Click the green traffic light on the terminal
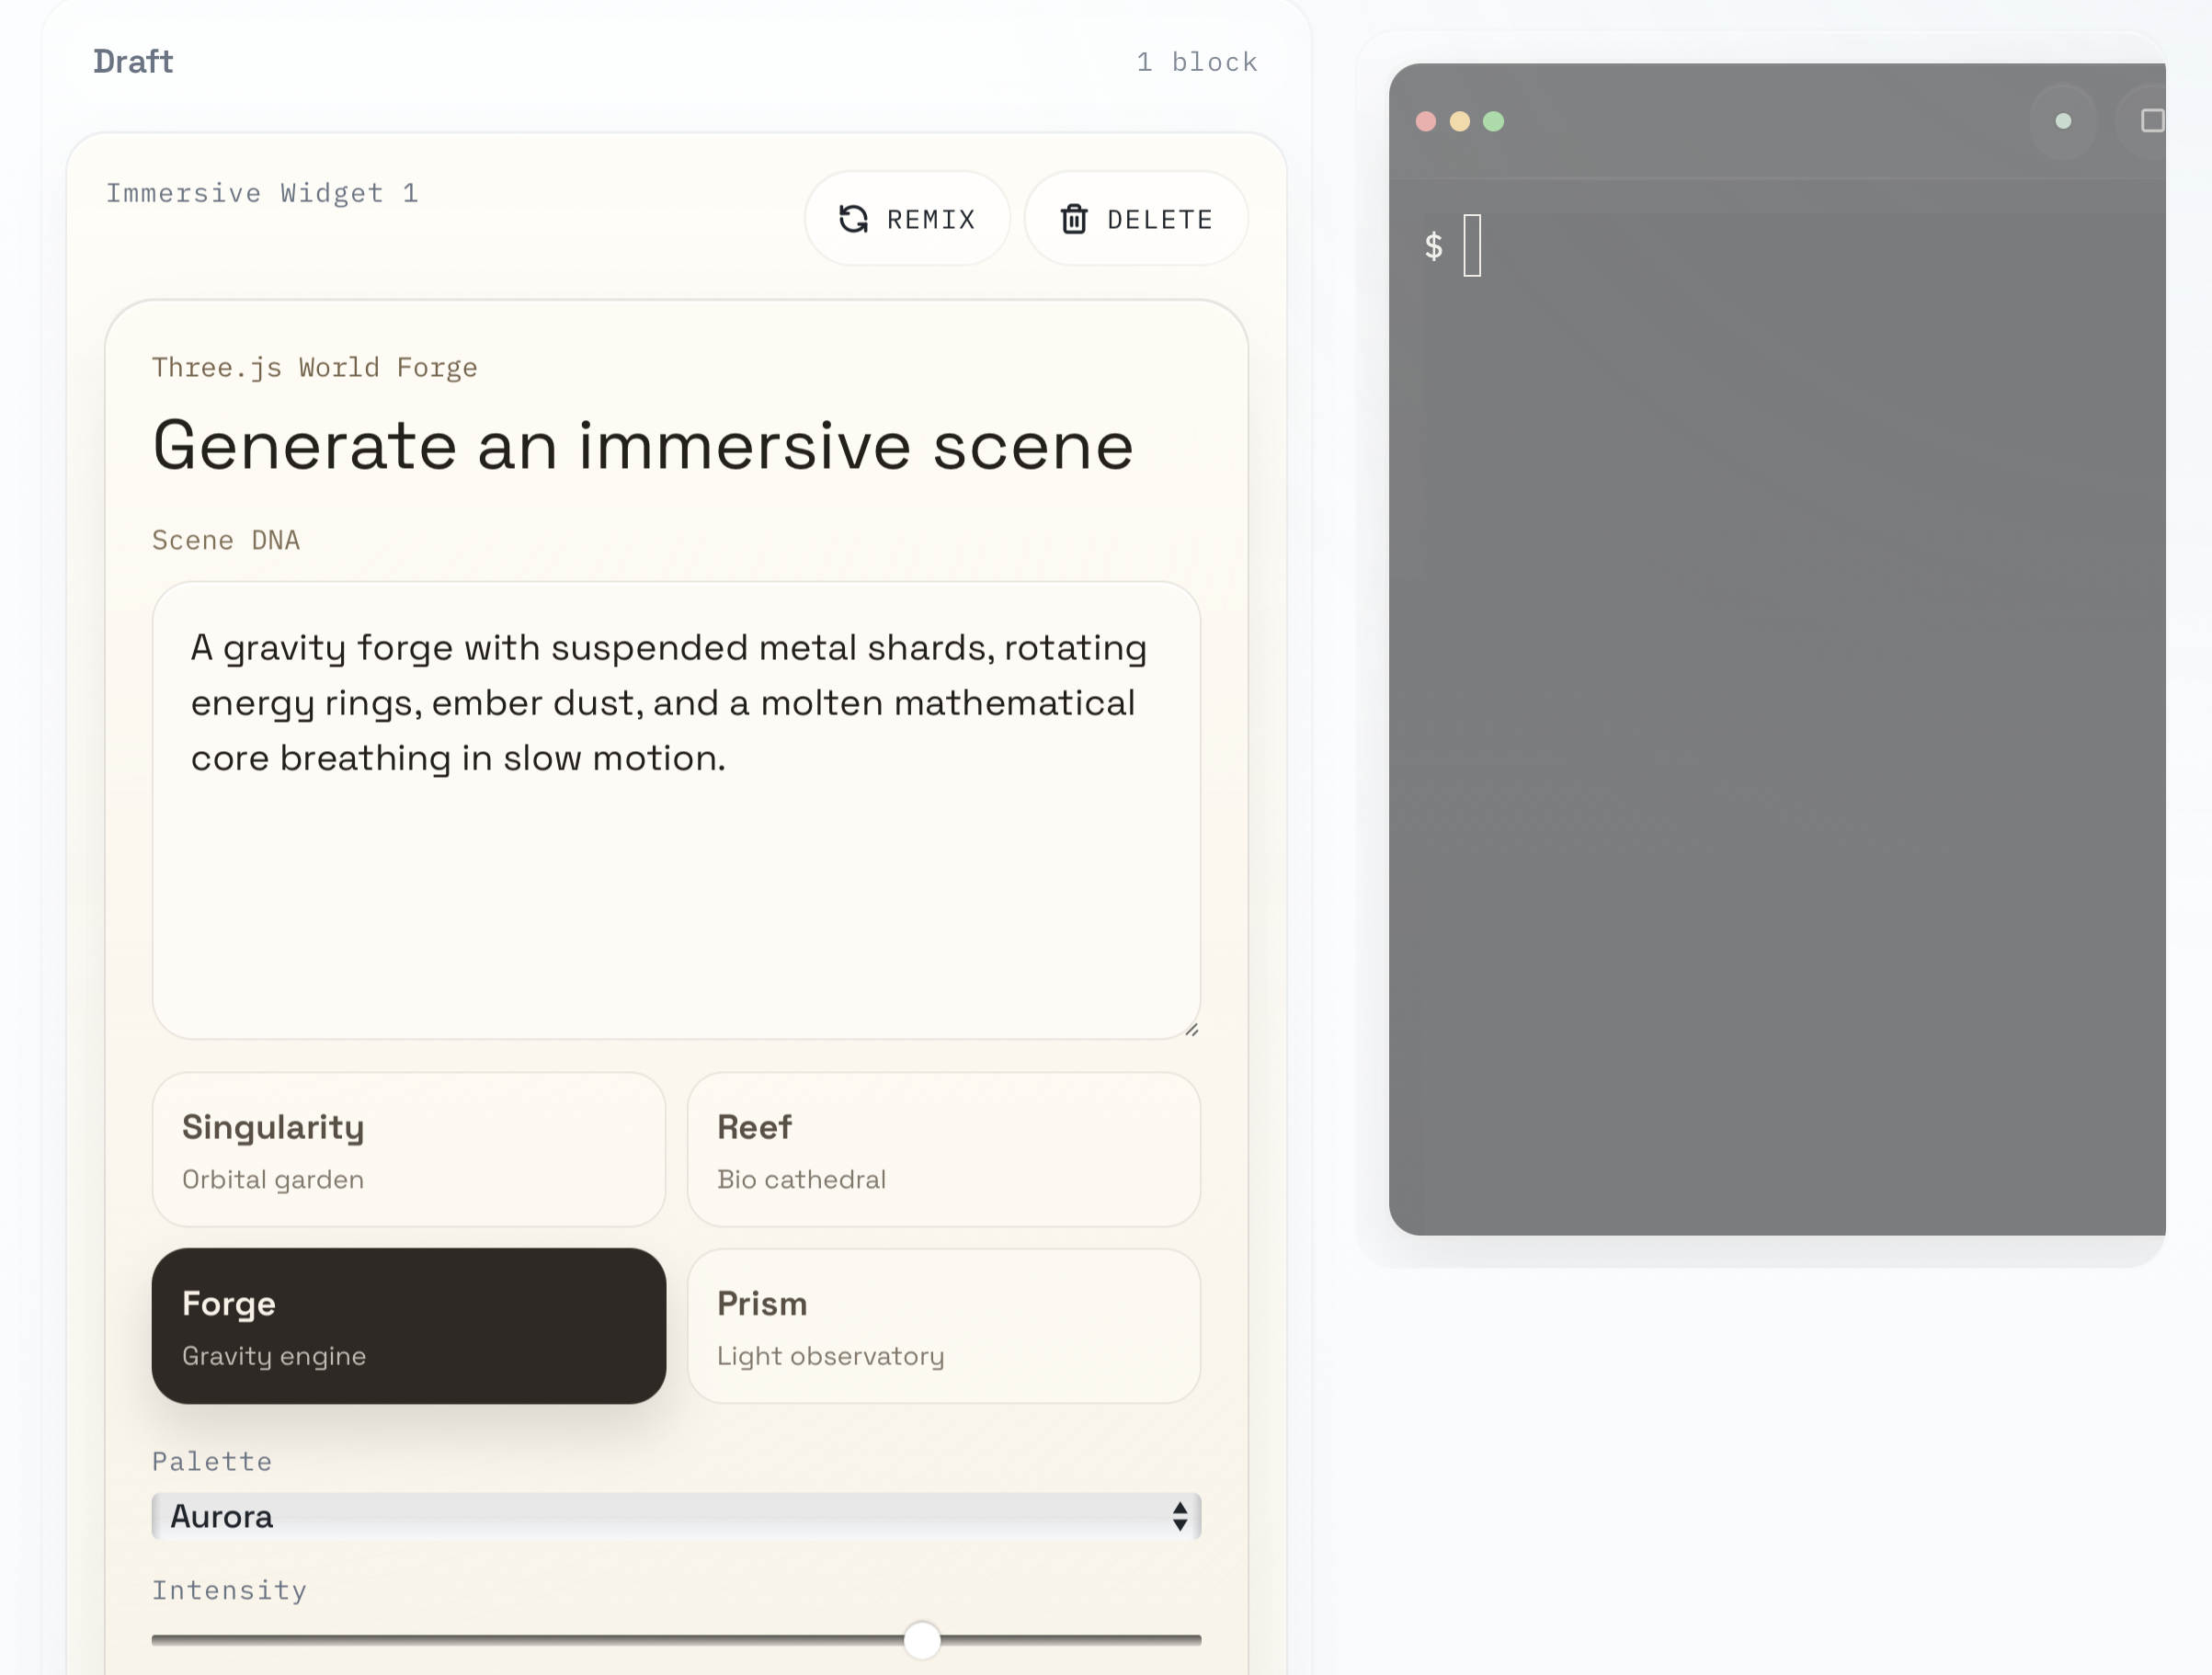 [x=1494, y=121]
